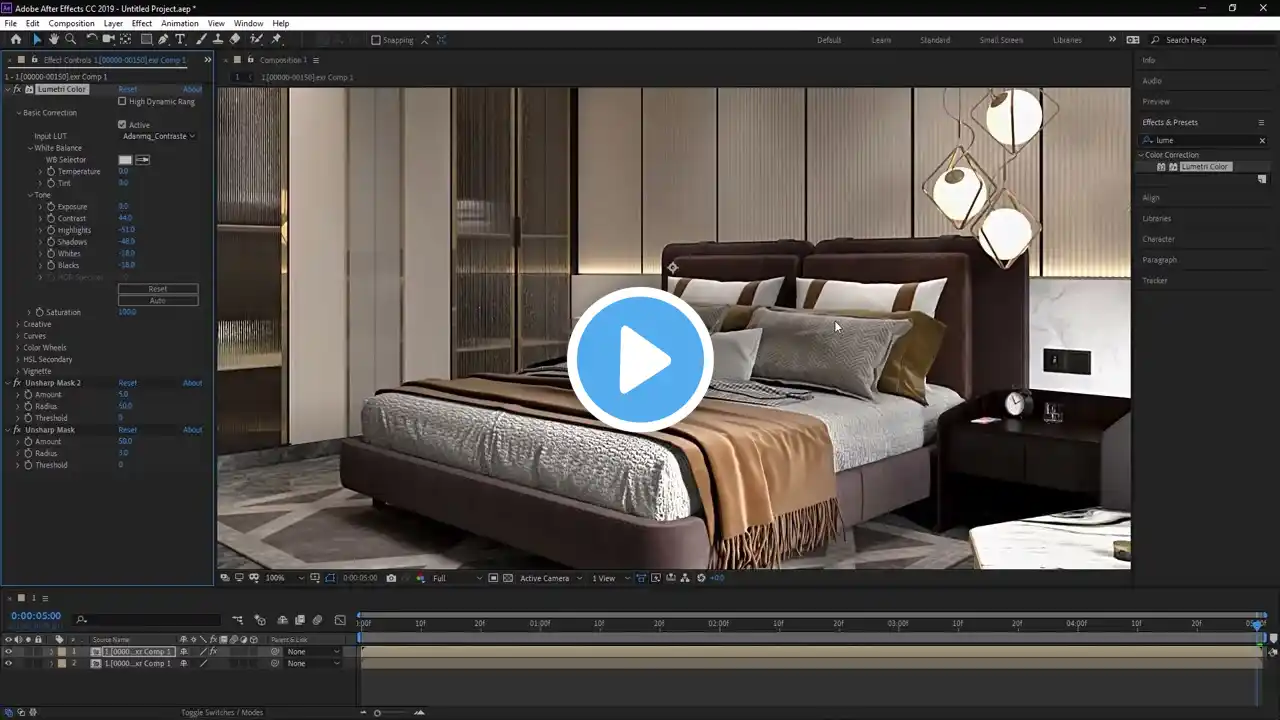This screenshot has height=720, width=1280.
Task: Click the Draft 3D icon in timeline
Action: tap(260, 620)
